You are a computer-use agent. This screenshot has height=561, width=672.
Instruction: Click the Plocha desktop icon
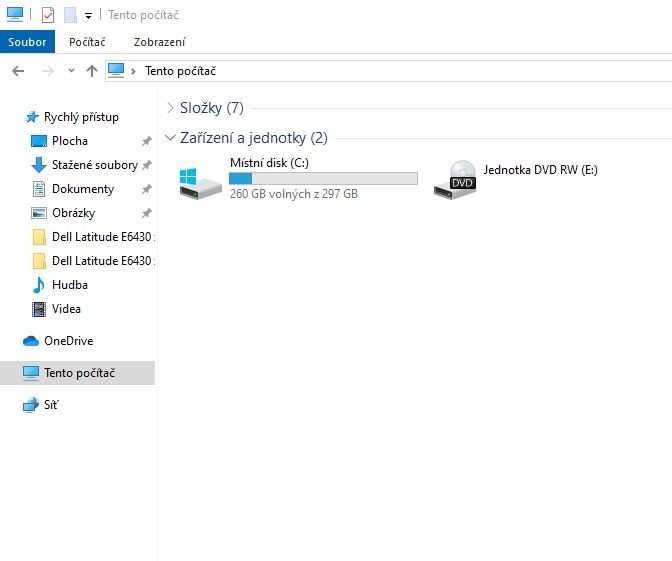(39, 141)
